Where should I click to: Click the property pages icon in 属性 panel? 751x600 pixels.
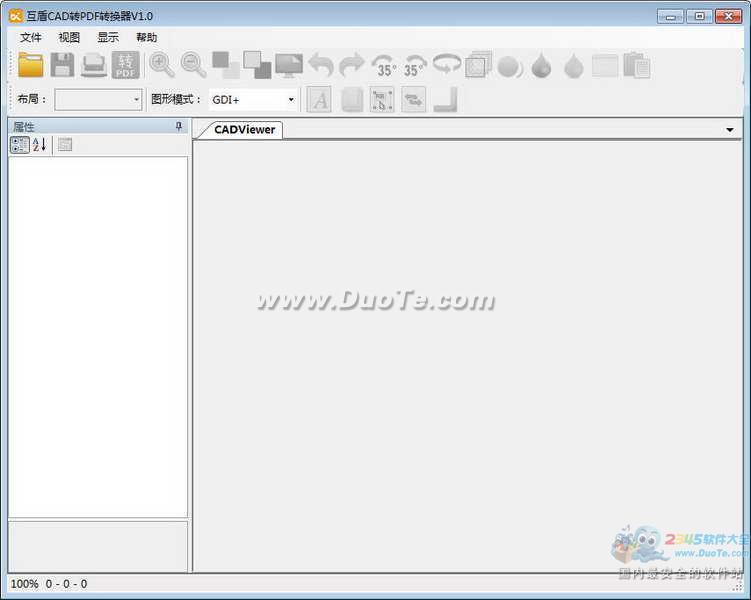[x=65, y=145]
